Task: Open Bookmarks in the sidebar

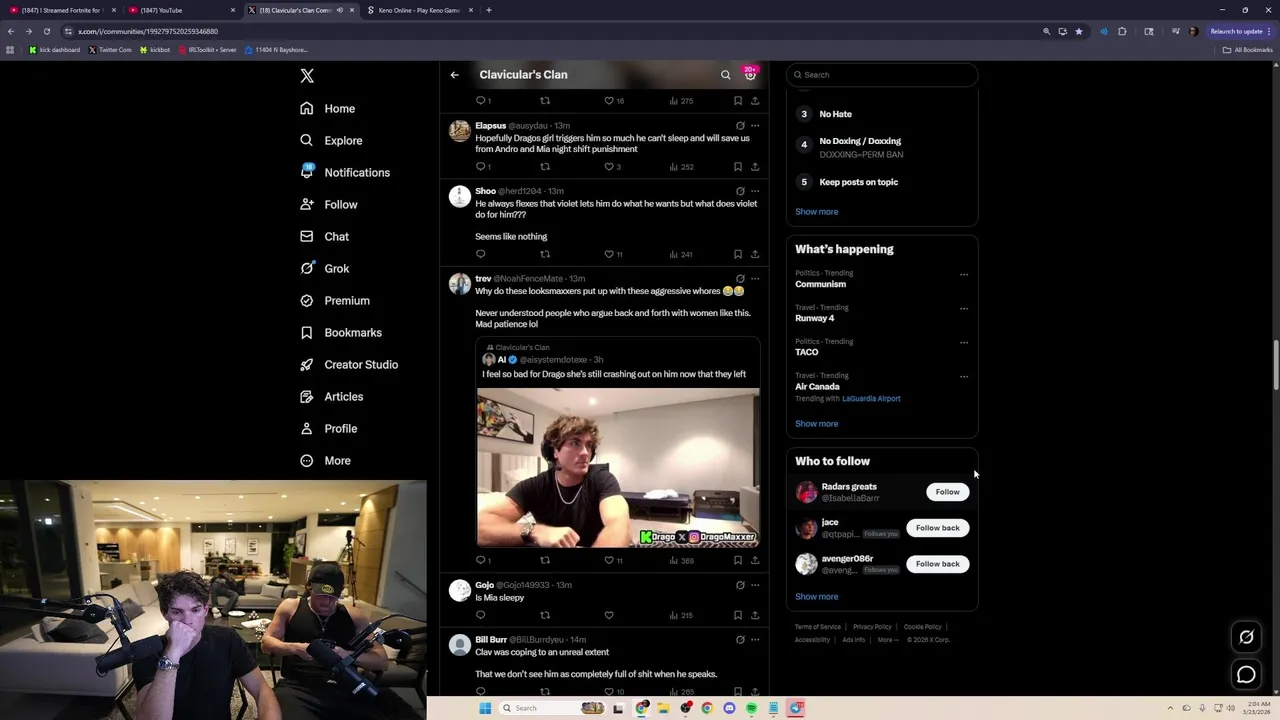Action: click(341, 333)
